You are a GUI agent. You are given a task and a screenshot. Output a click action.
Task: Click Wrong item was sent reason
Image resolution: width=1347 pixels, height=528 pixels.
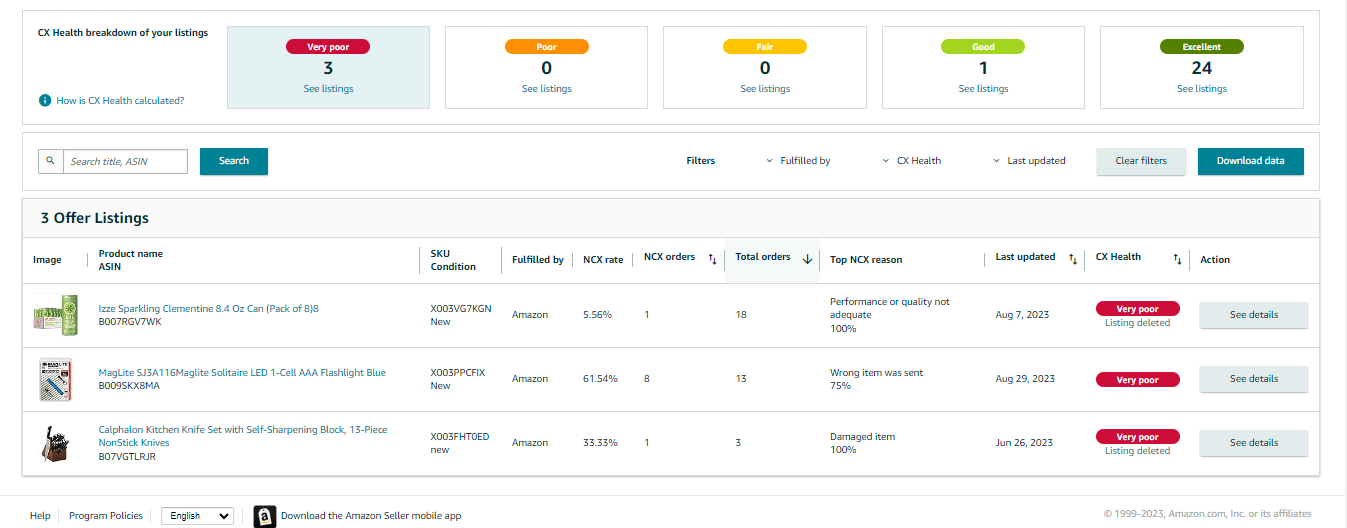pos(876,373)
